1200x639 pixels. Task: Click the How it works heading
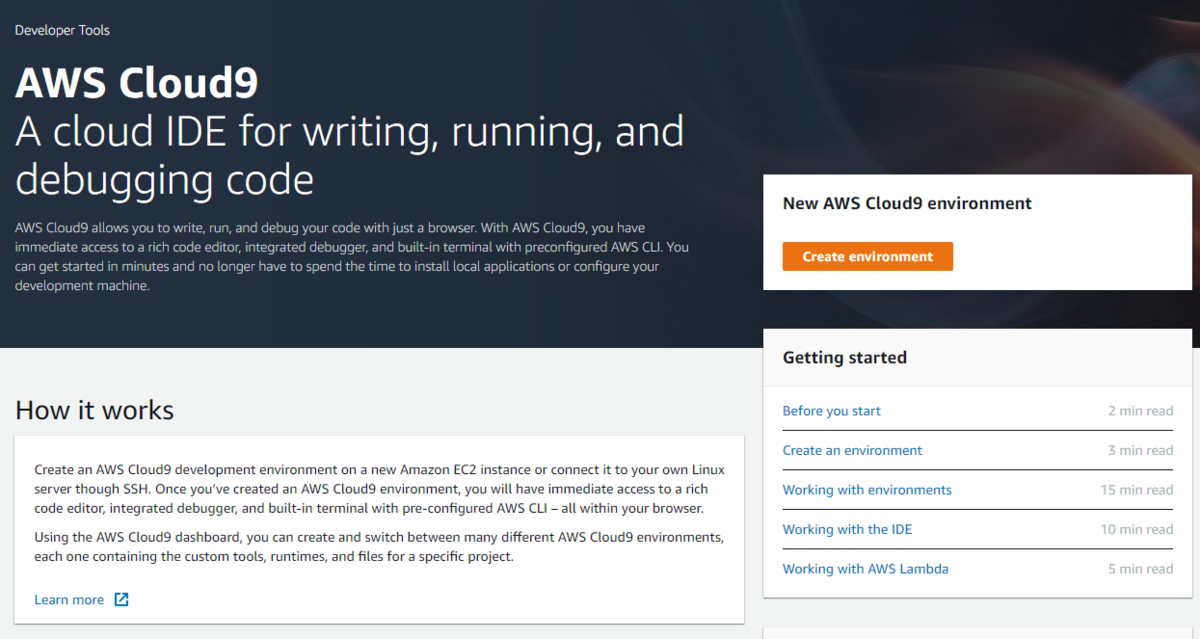tap(95, 410)
